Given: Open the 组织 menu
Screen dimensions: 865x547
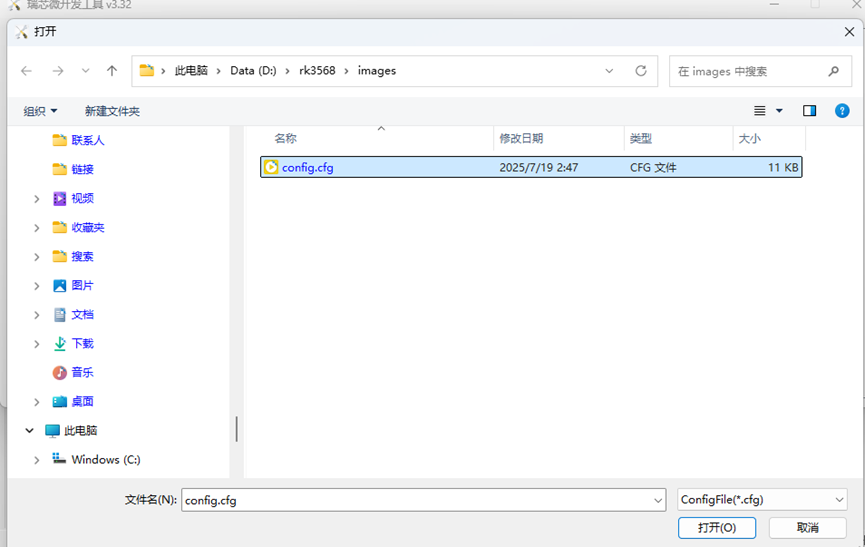Looking at the screenshot, I should (40, 111).
